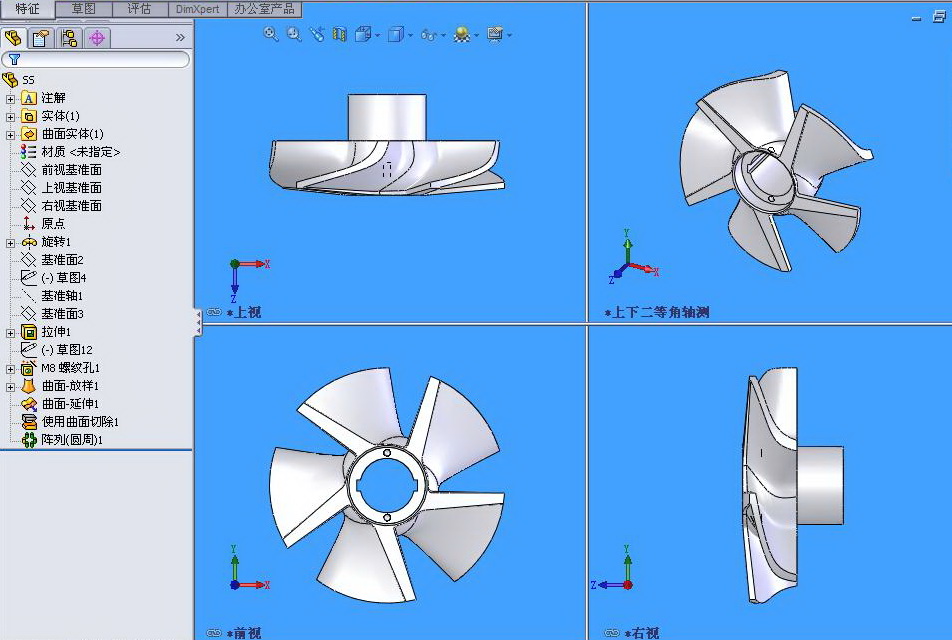Expand the M8 螺纹孔1 node

(x=10, y=369)
